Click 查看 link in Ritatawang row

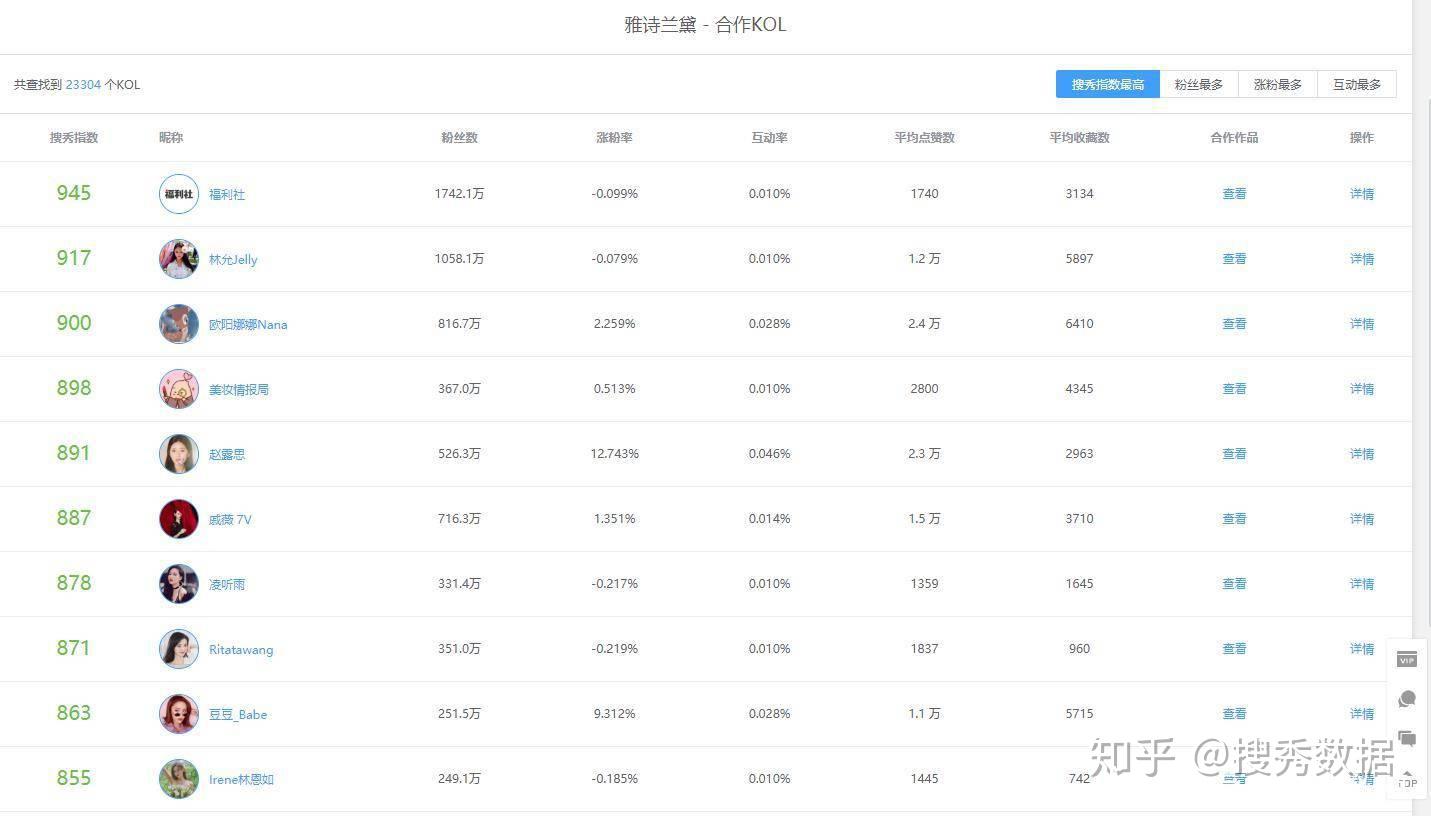point(1234,649)
